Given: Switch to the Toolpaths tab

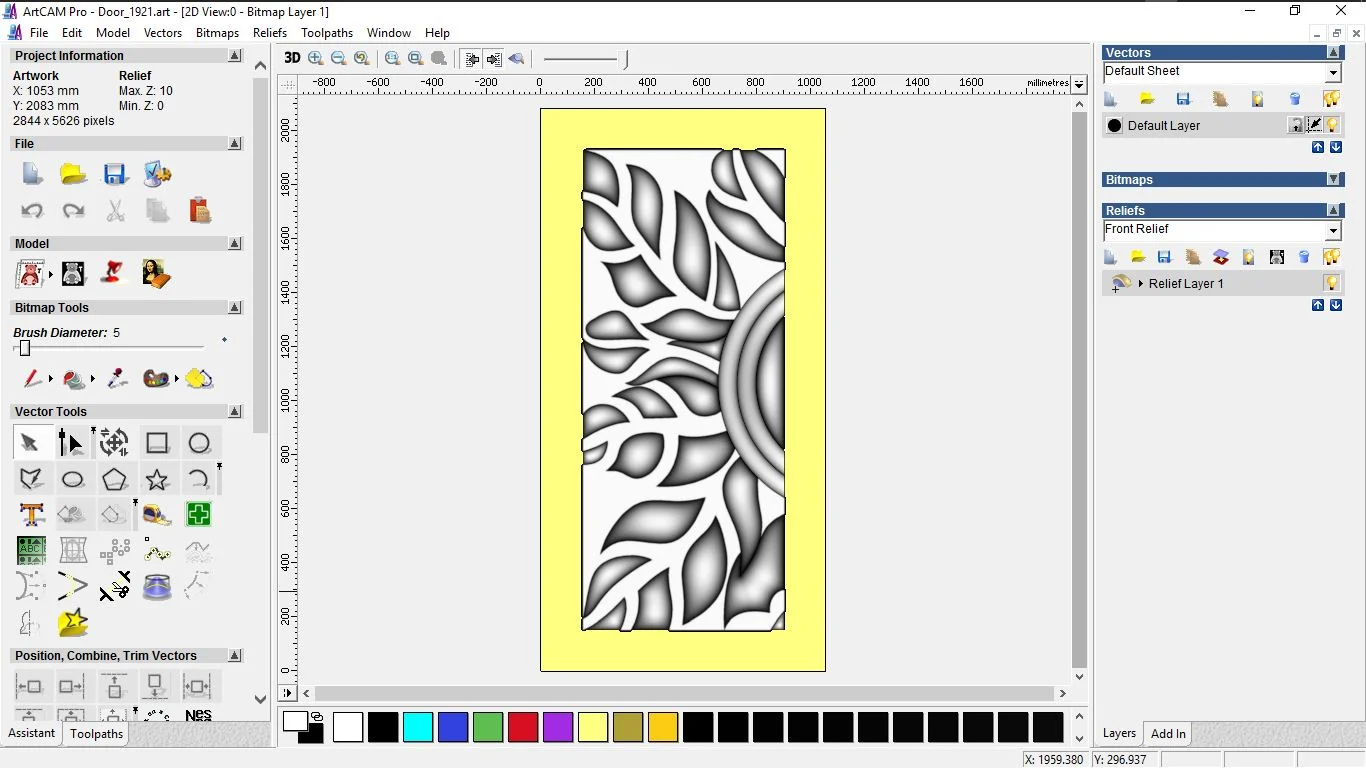Looking at the screenshot, I should (x=96, y=734).
